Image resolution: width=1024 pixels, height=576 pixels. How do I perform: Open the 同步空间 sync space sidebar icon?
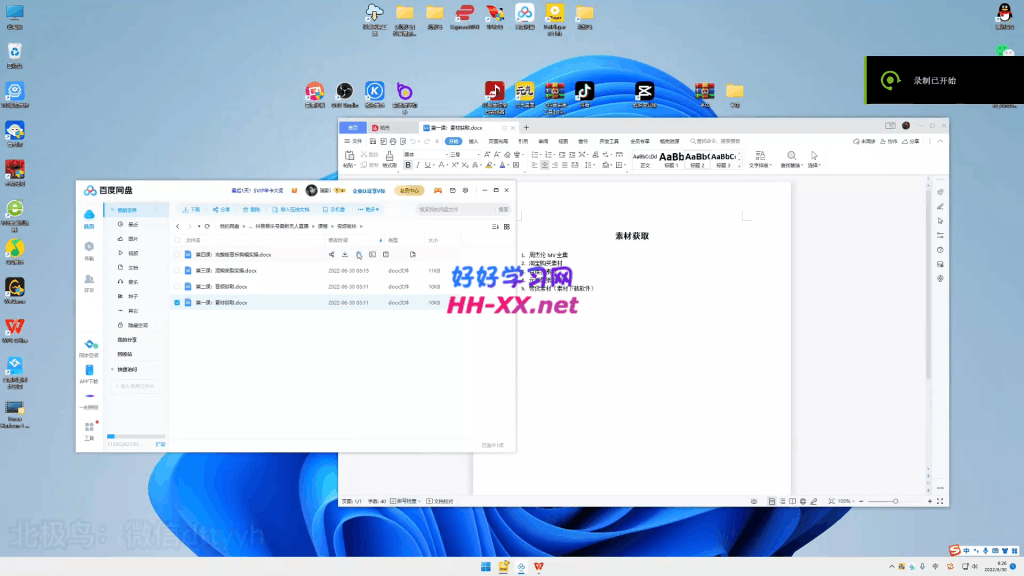[89, 348]
